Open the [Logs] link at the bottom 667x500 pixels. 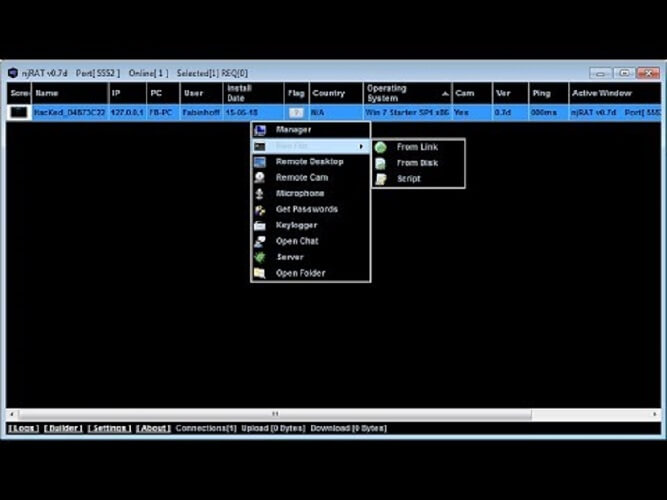click(23, 428)
